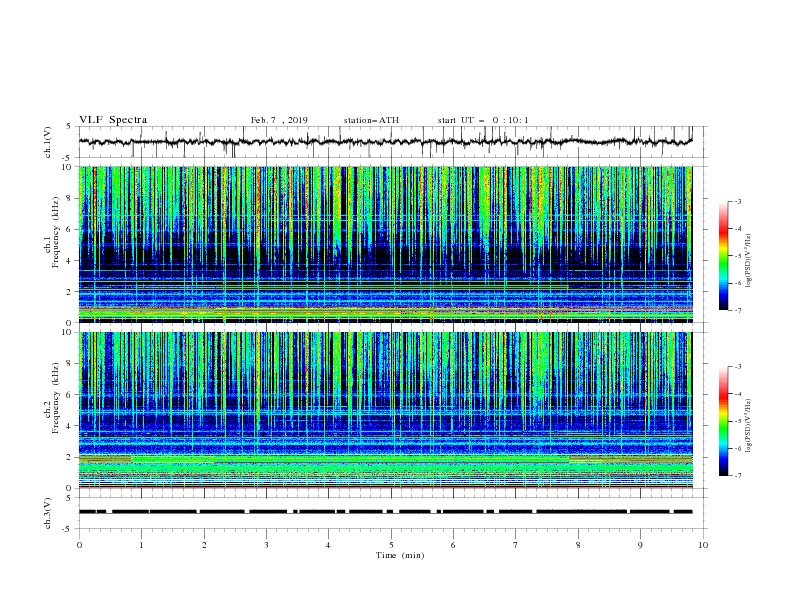Click time axis tick label "7"
This screenshot has height=612, width=792.
click(516, 545)
